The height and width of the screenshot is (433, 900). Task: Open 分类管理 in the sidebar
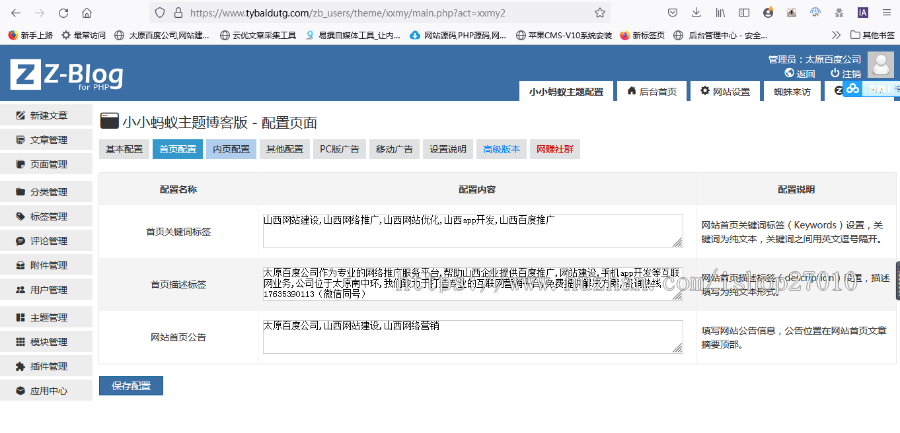[x=46, y=192]
